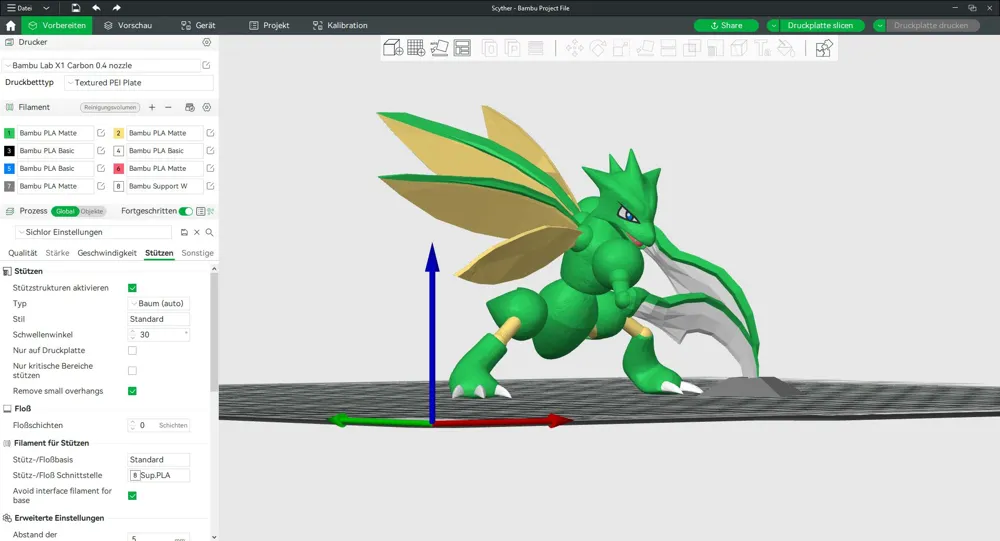
Task: Click the Reinigungsvolumen button
Action: coord(110,107)
